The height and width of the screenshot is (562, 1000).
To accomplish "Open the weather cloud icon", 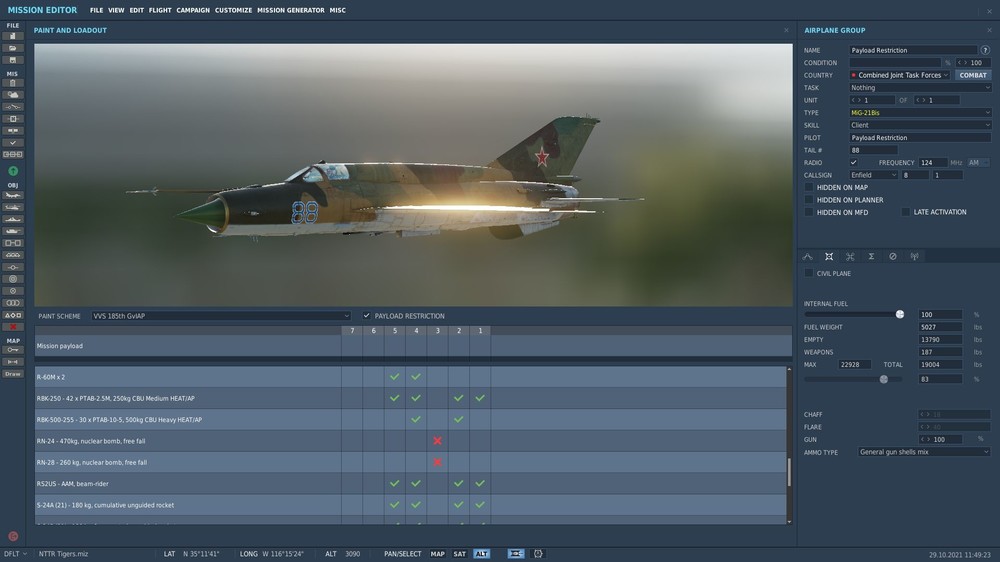I will click(x=13, y=95).
